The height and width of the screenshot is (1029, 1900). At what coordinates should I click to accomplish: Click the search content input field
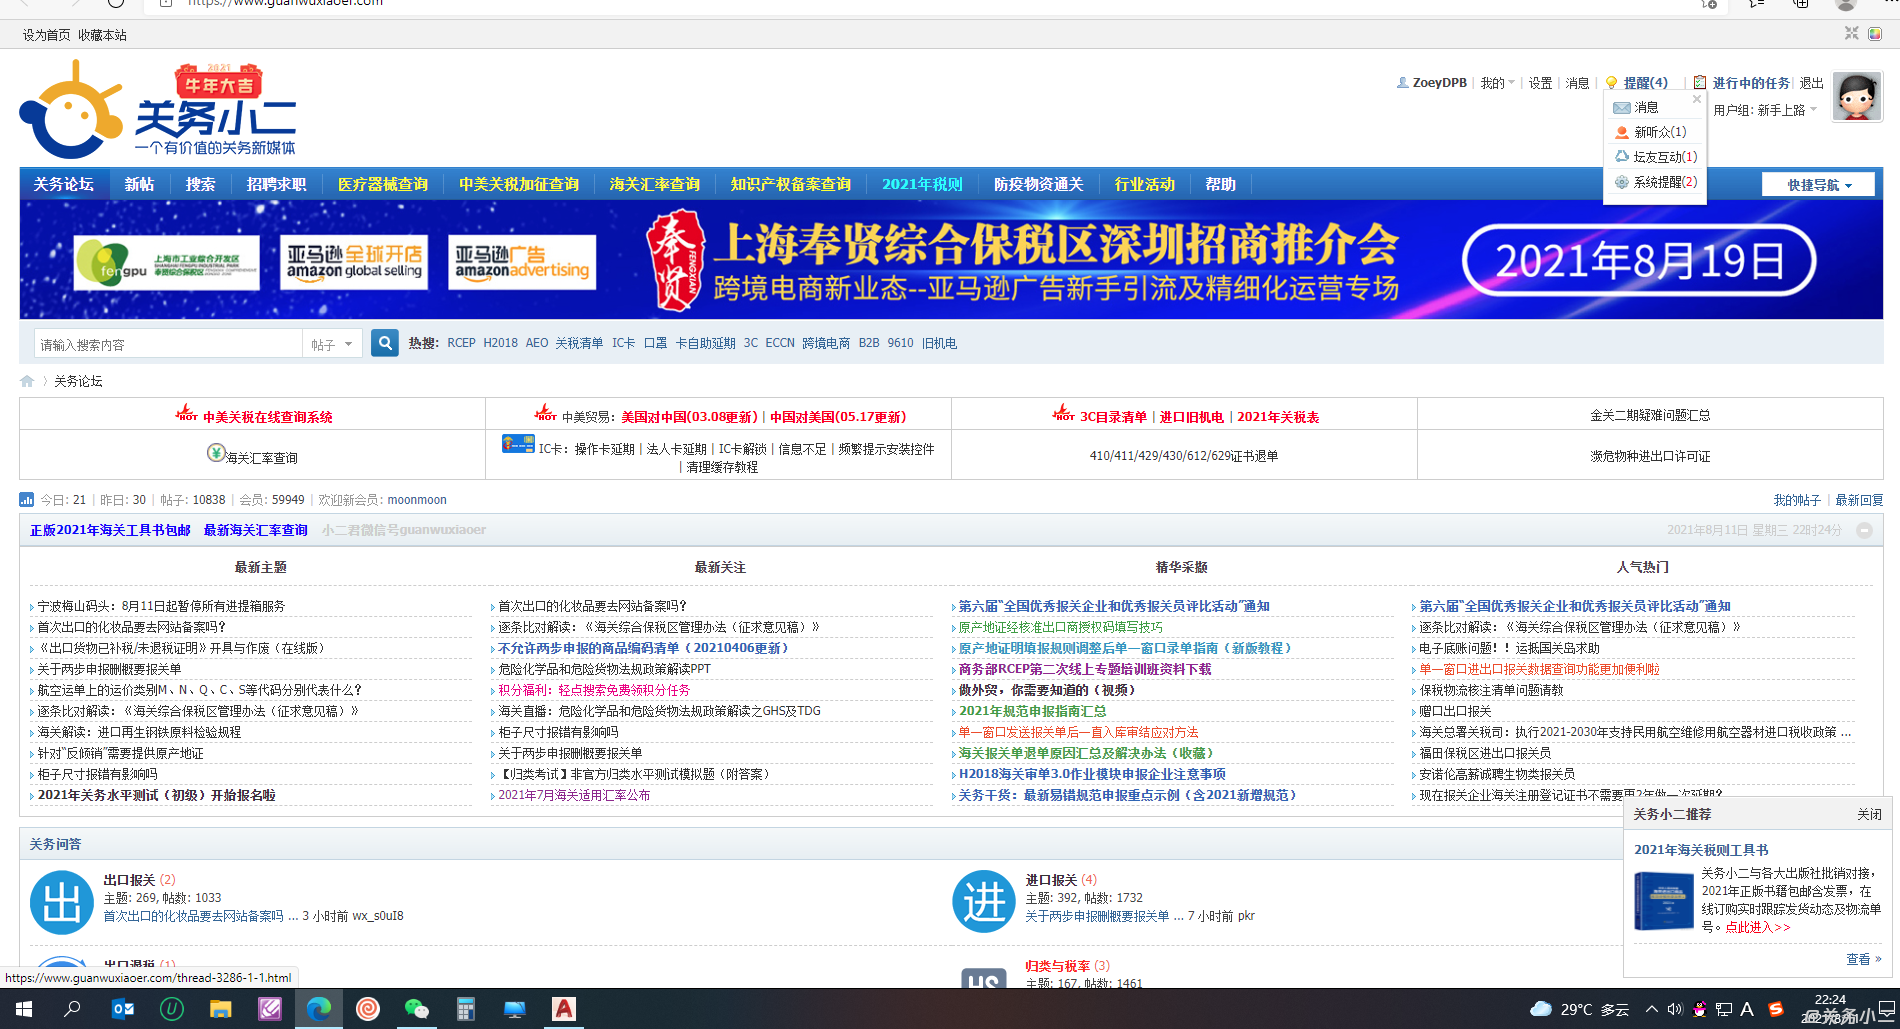tap(169, 344)
